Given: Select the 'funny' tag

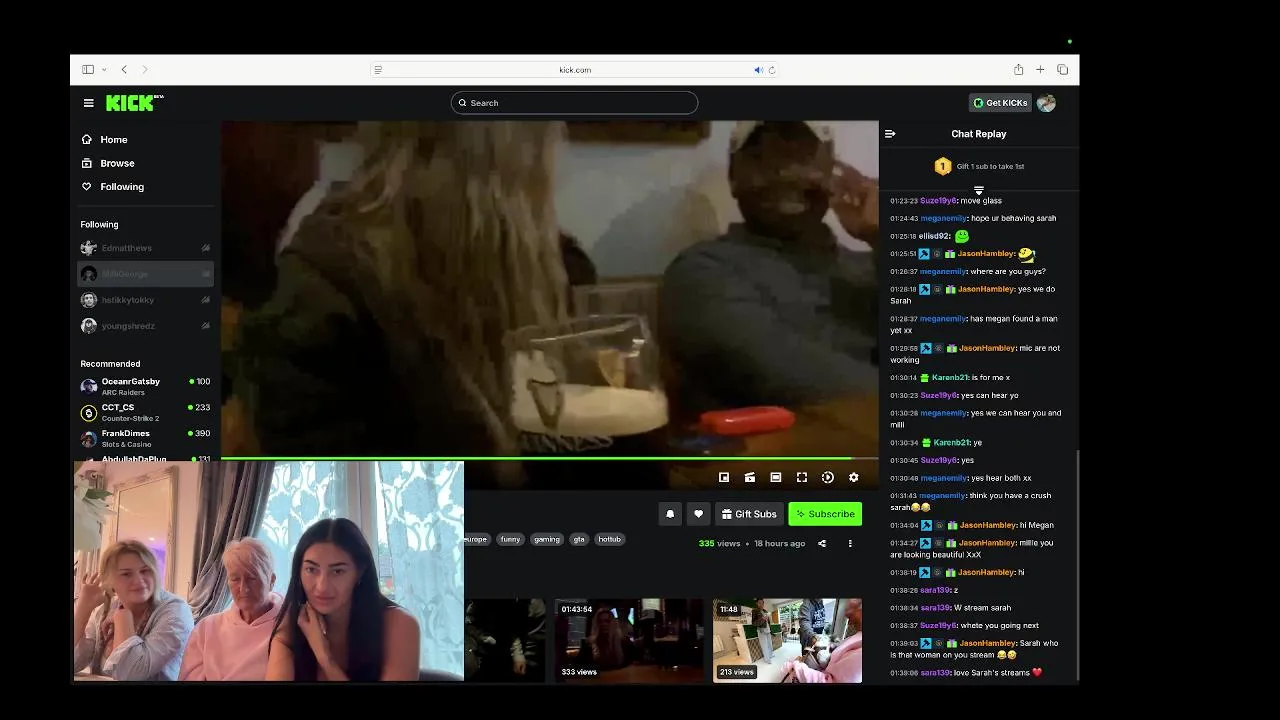Looking at the screenshot, I should pyautogui.click(x=511, y=539).
